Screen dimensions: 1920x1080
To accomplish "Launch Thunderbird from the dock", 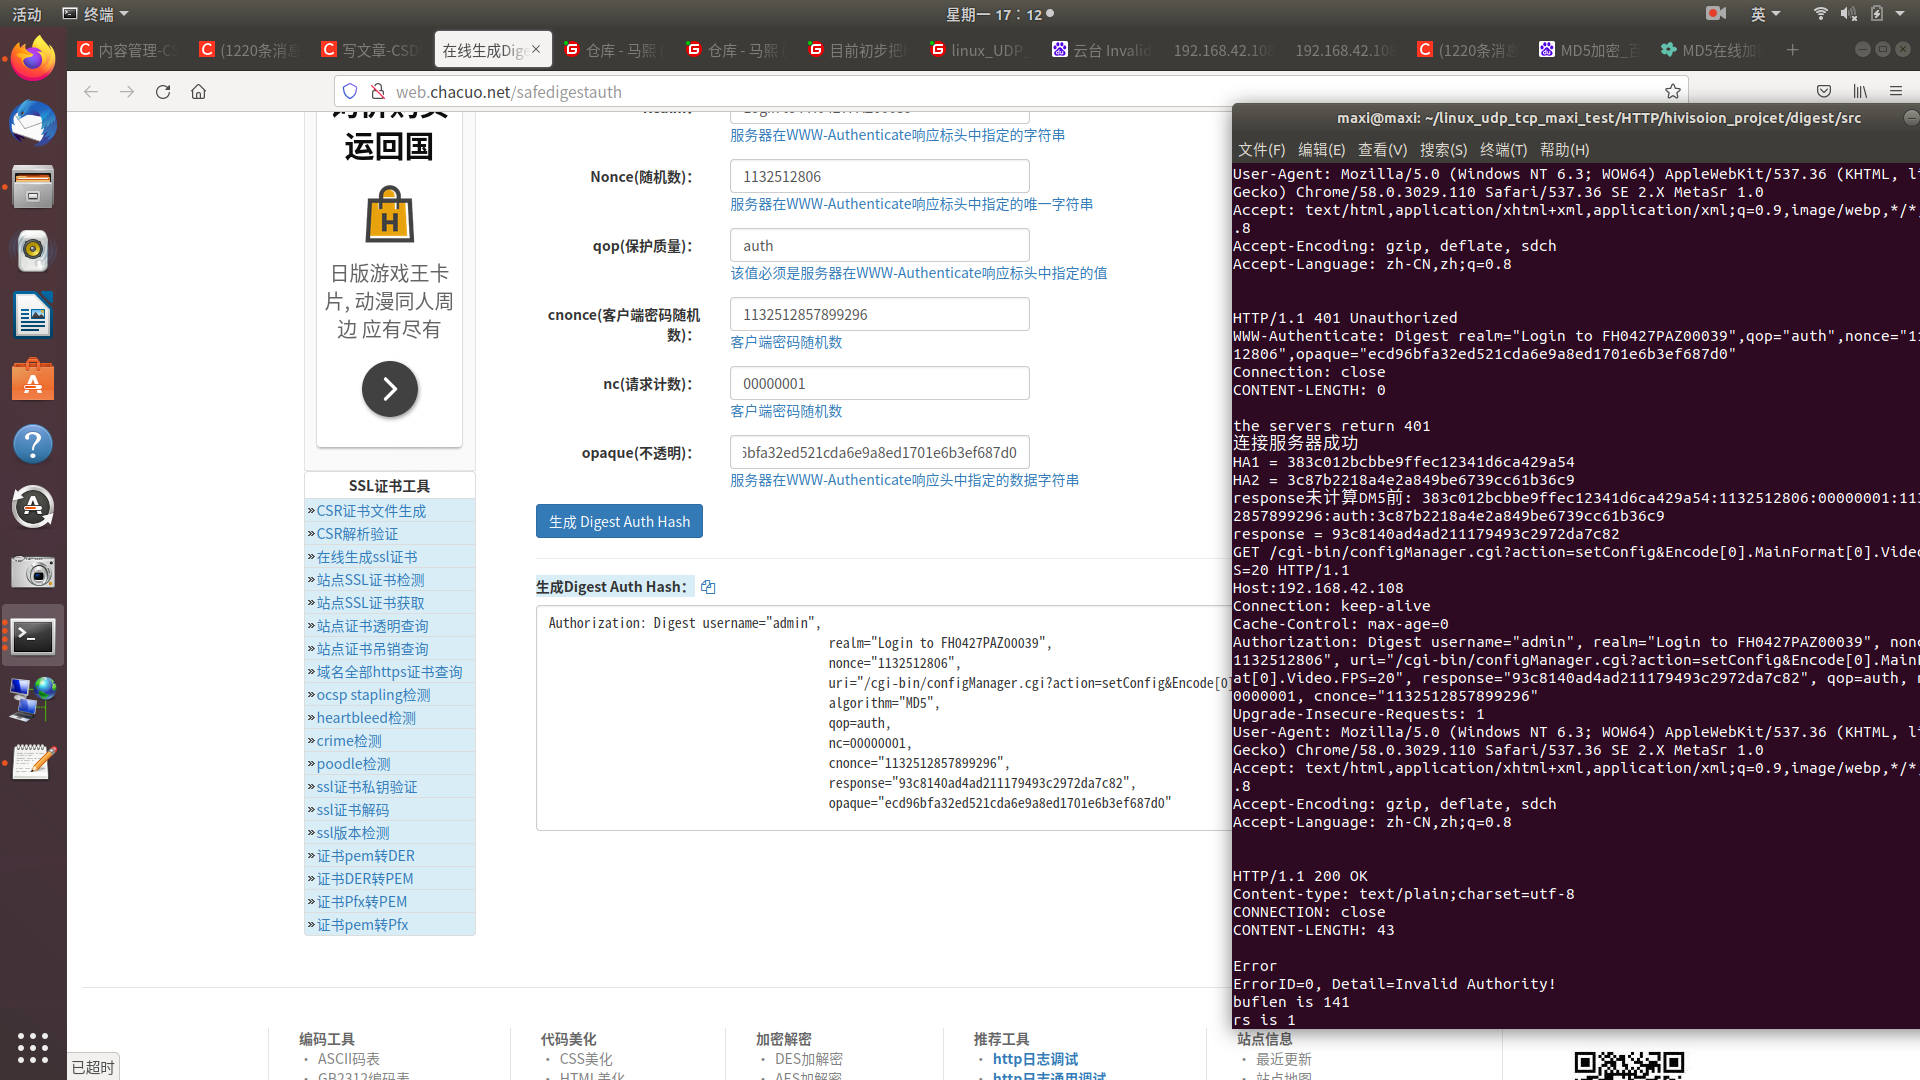I will [33, 124].
